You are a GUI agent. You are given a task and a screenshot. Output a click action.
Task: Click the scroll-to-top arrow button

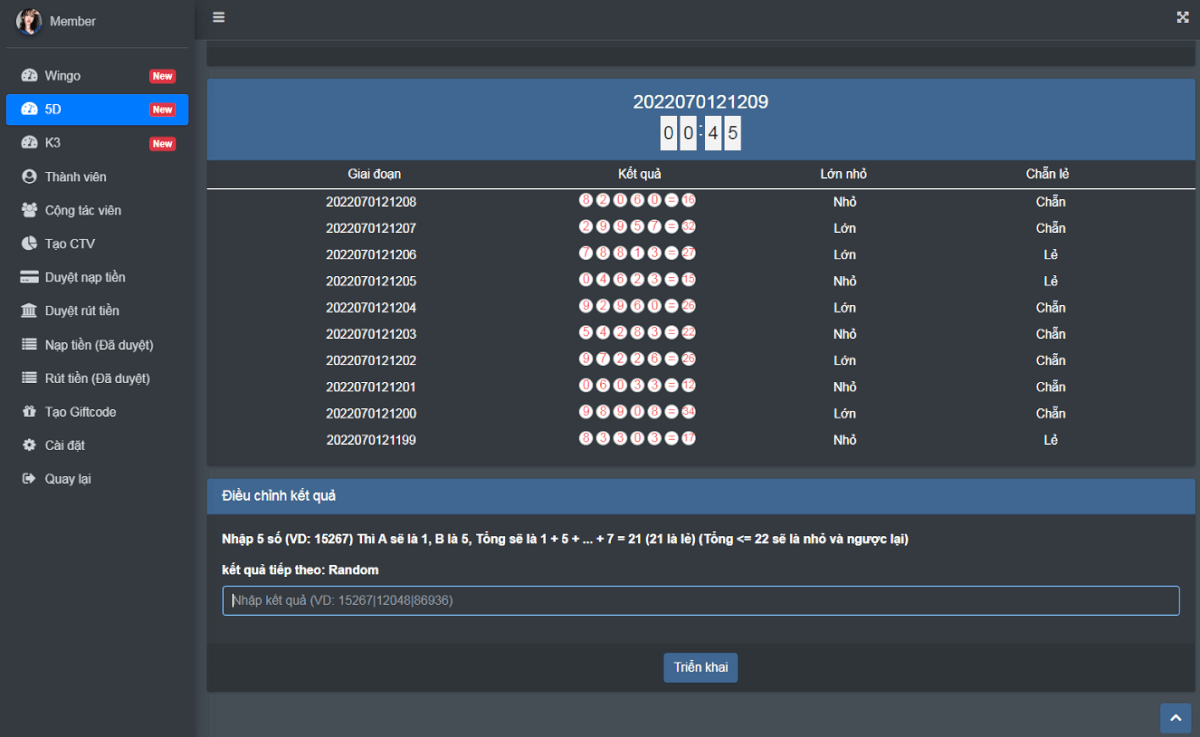(x=1175, y=718)
